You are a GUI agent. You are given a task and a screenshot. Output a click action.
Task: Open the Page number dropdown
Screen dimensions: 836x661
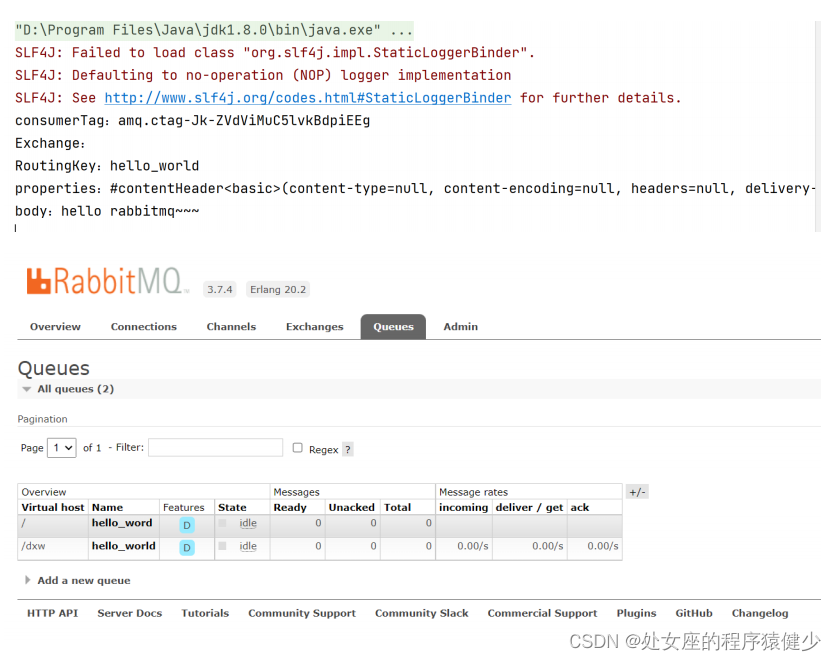(62, 448)
